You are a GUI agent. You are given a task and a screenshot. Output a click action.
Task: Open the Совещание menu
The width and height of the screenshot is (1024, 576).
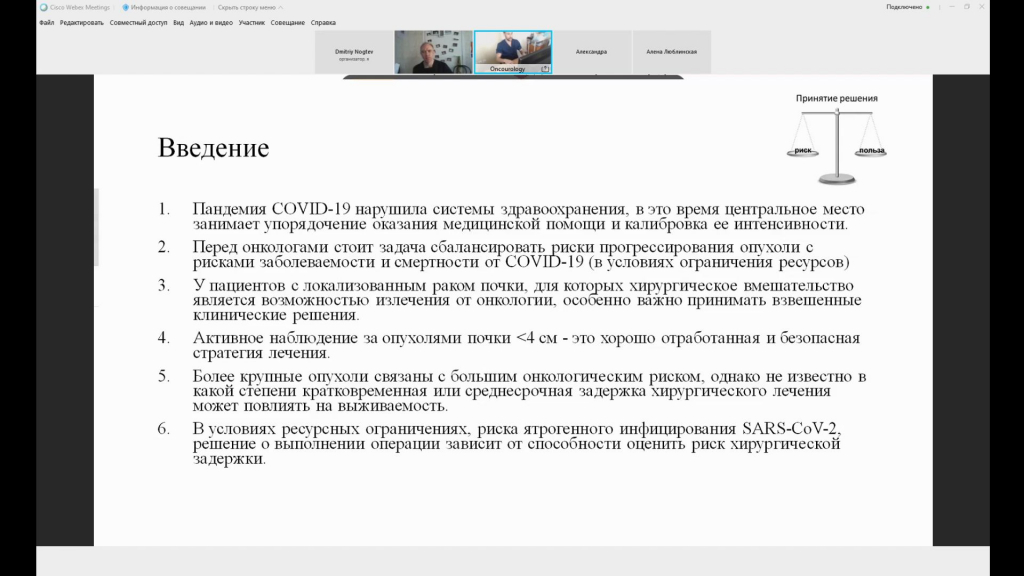tap(288, 22)
